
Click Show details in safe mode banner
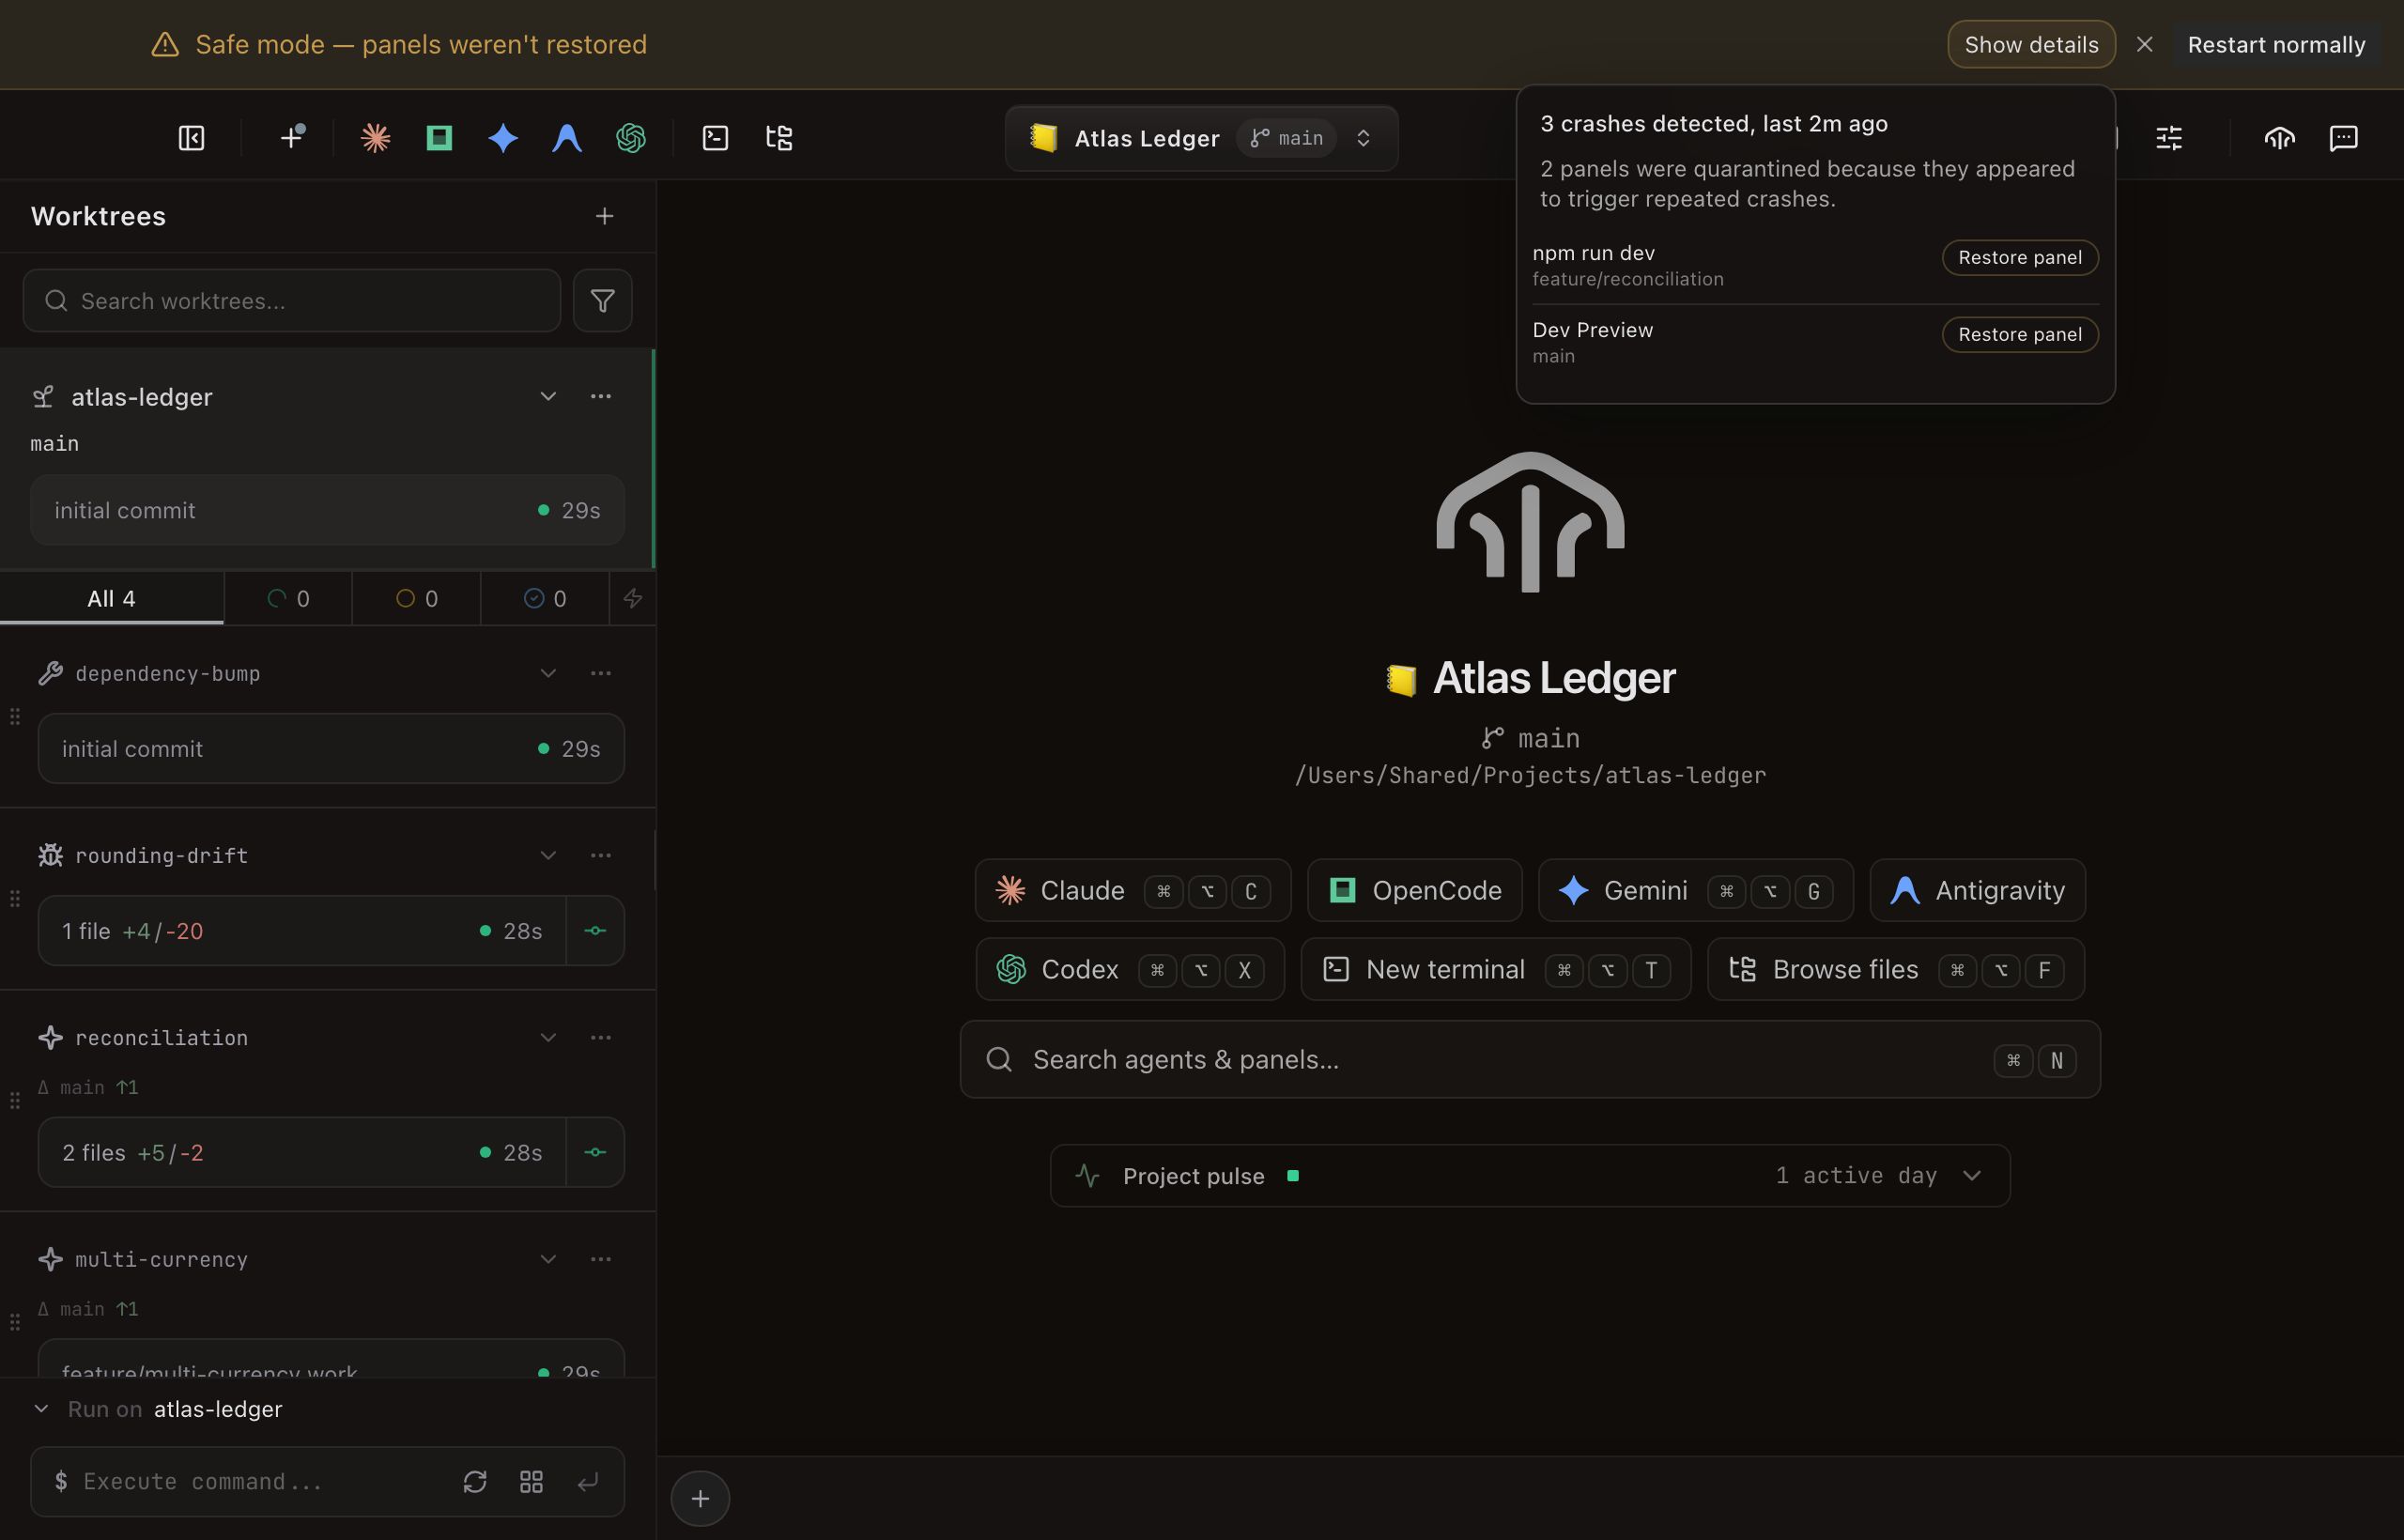[2031, 44]
